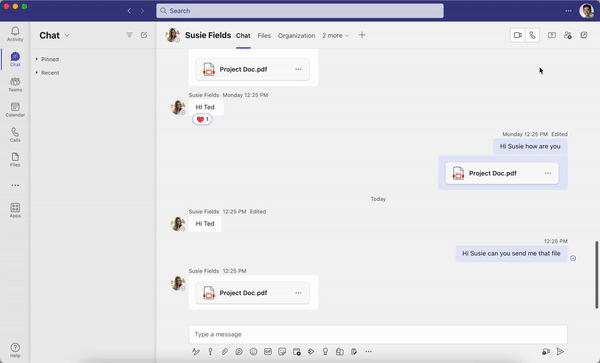
Task: Go to the Calls section
Action: tap(15, 135)
